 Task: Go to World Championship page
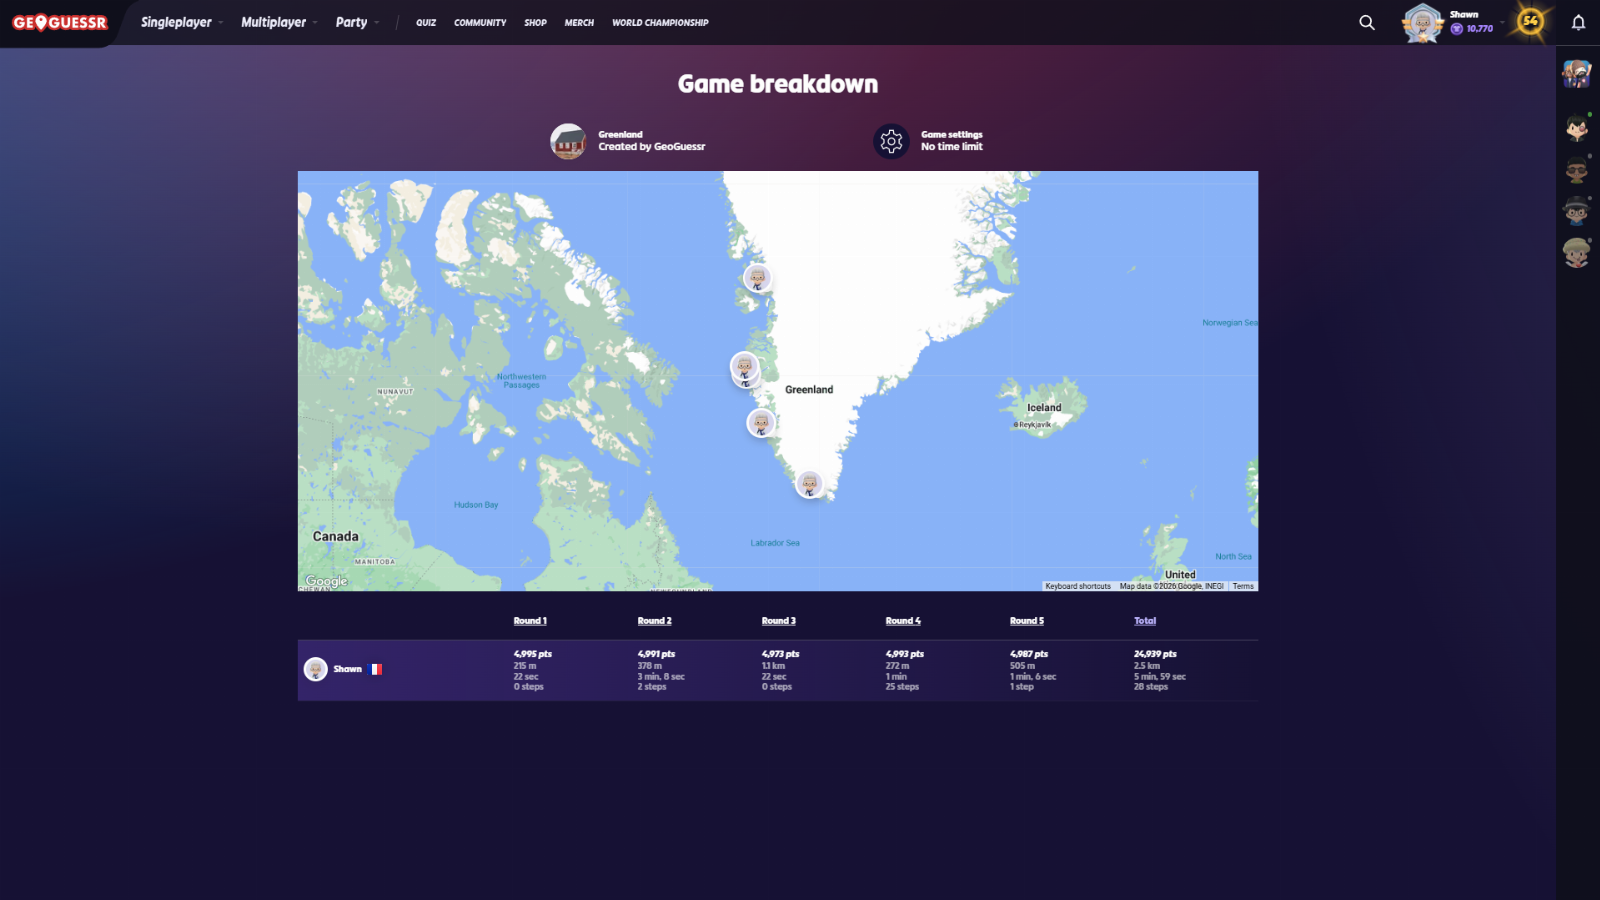click(x=660, y=22)
